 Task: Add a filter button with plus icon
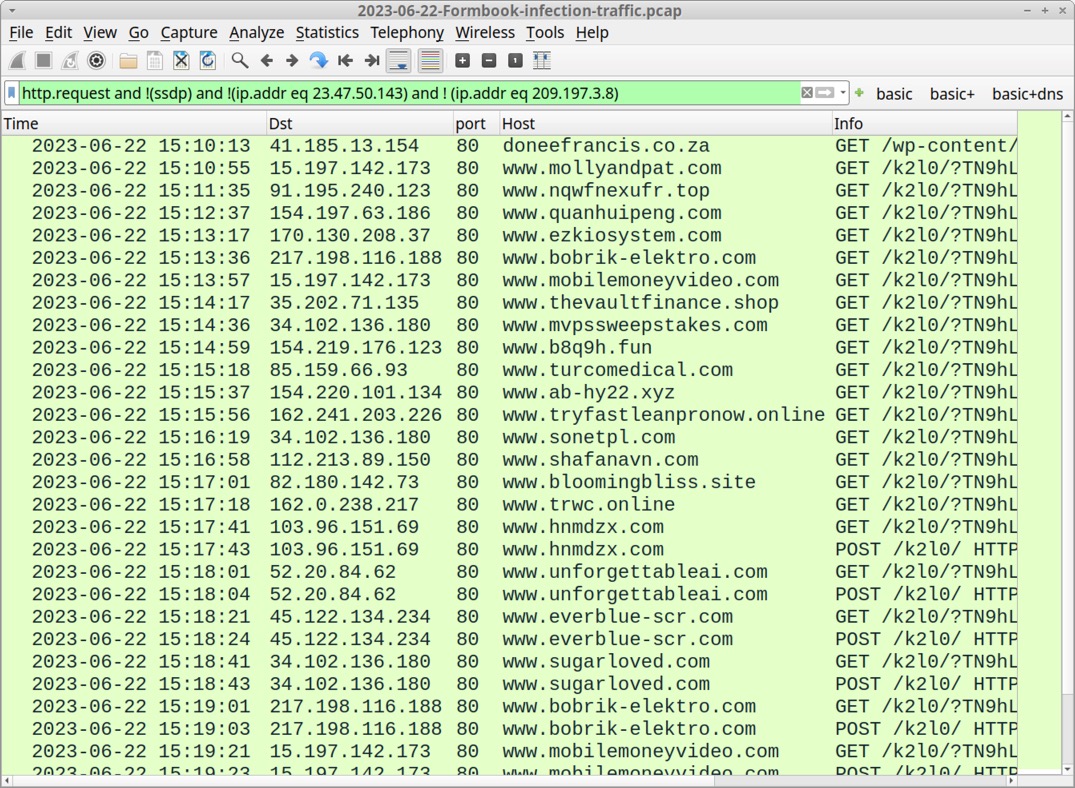coord(859,93)
